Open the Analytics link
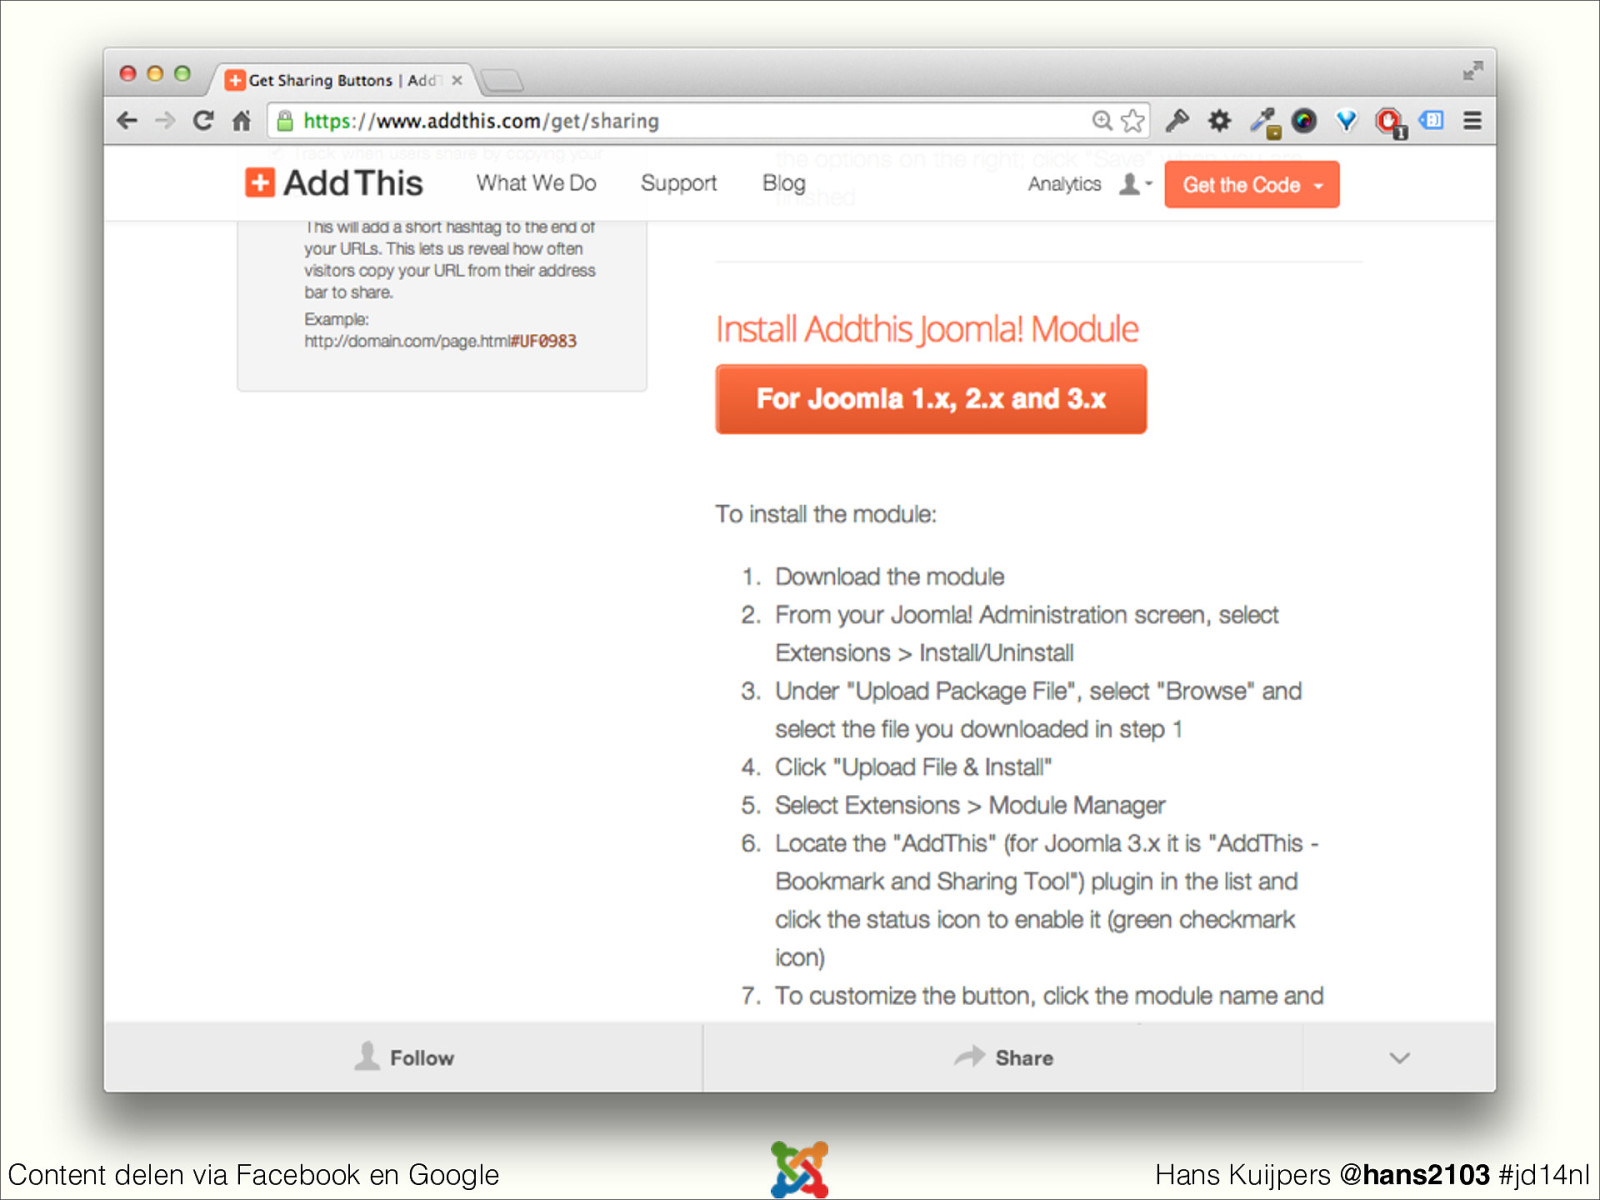This screenshot has width=1600, height=1200. pos(1064,184)
